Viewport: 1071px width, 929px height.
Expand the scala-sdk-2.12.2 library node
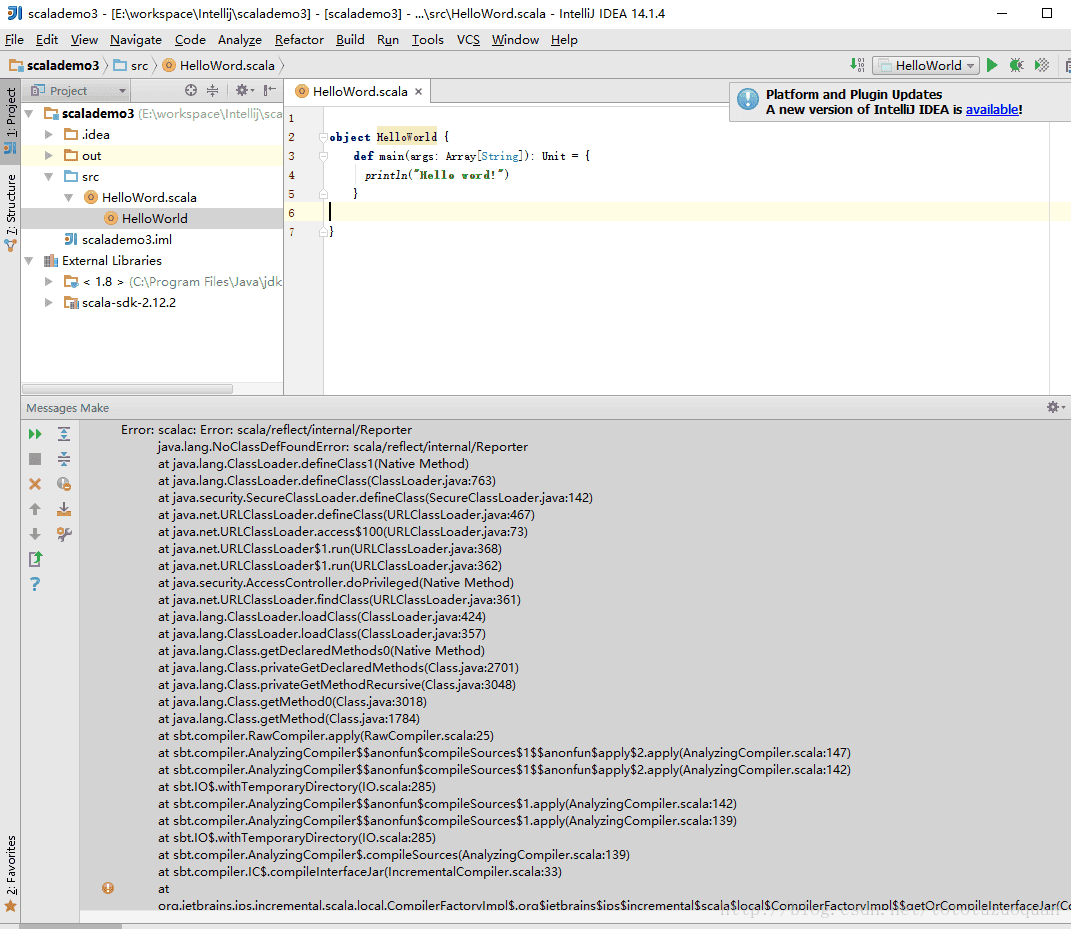tap(49, 302)
